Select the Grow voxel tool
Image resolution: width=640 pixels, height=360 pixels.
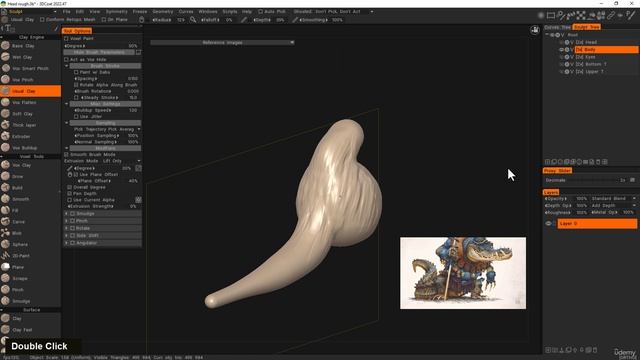(30, 176)
